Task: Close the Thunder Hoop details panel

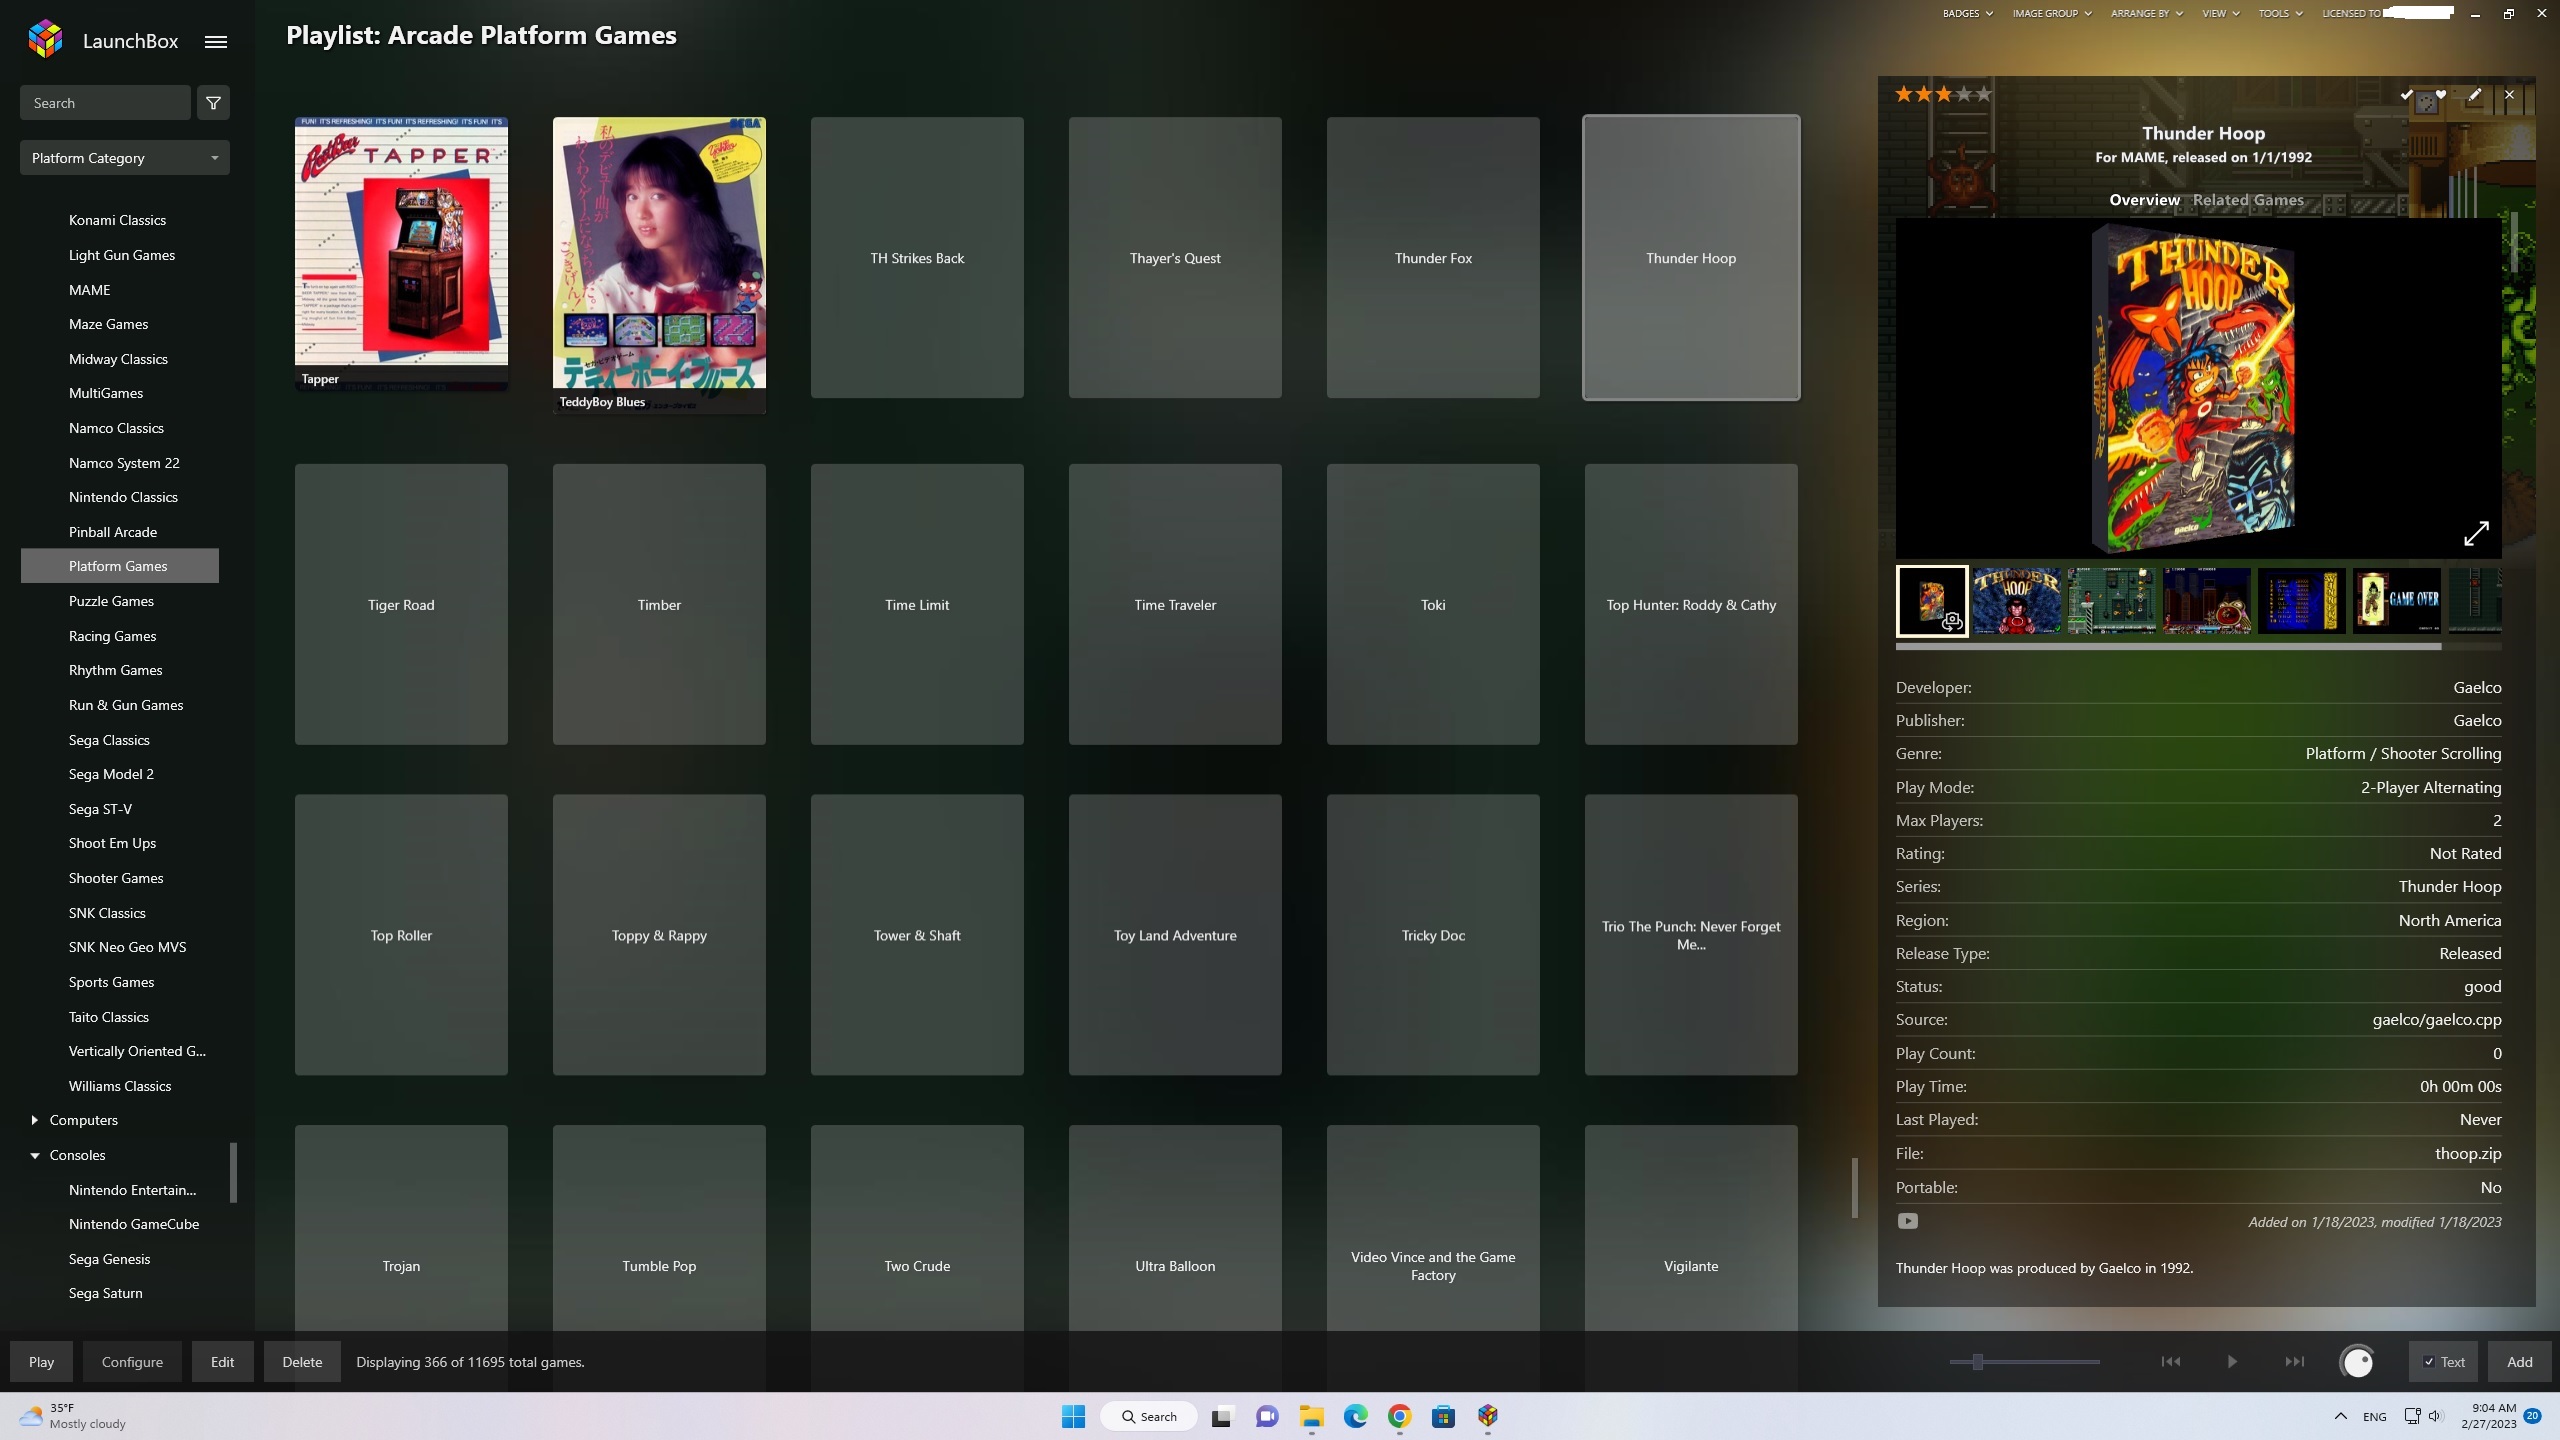Action: (x=2509, y=95)
